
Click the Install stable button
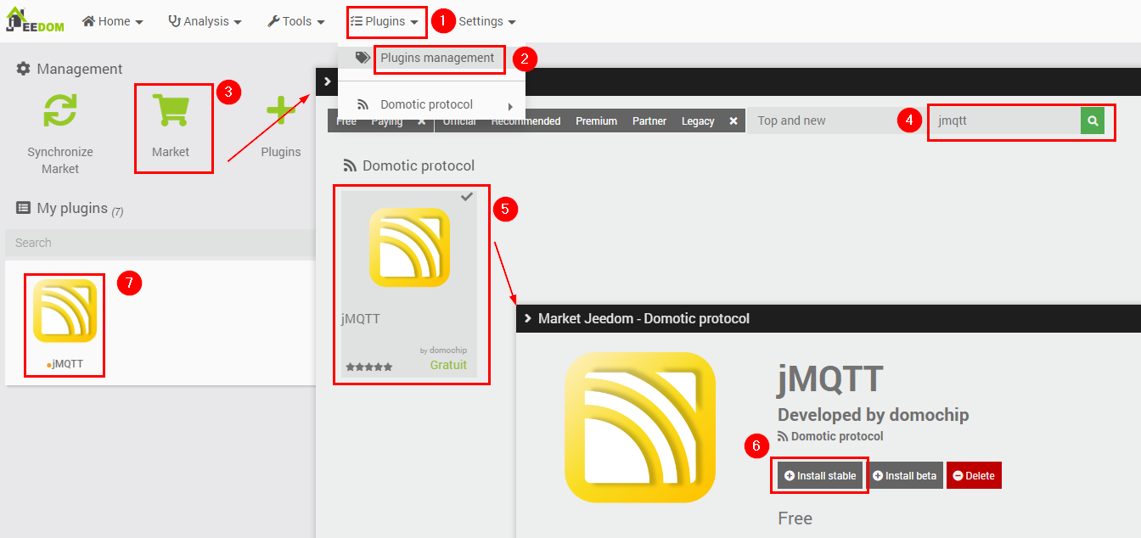821,475
